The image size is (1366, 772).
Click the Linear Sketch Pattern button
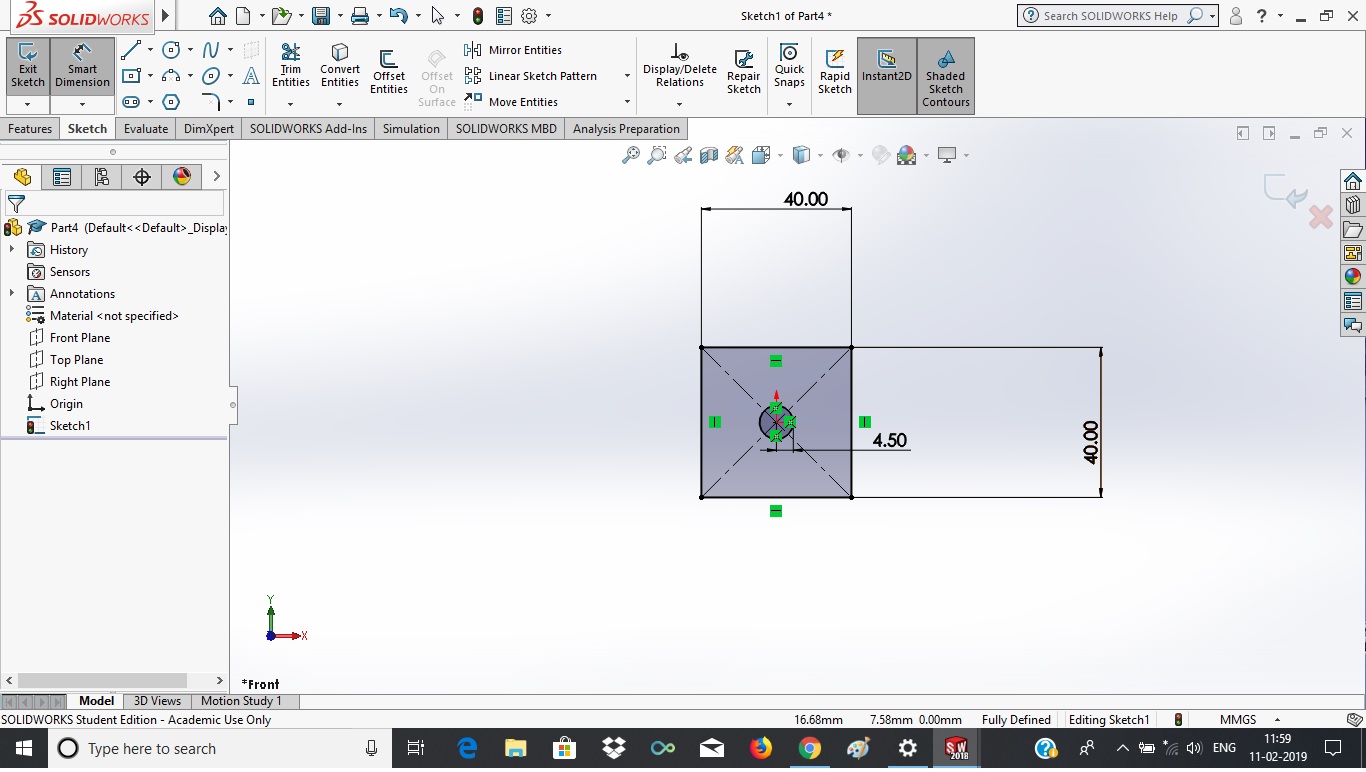pos(531,76)
